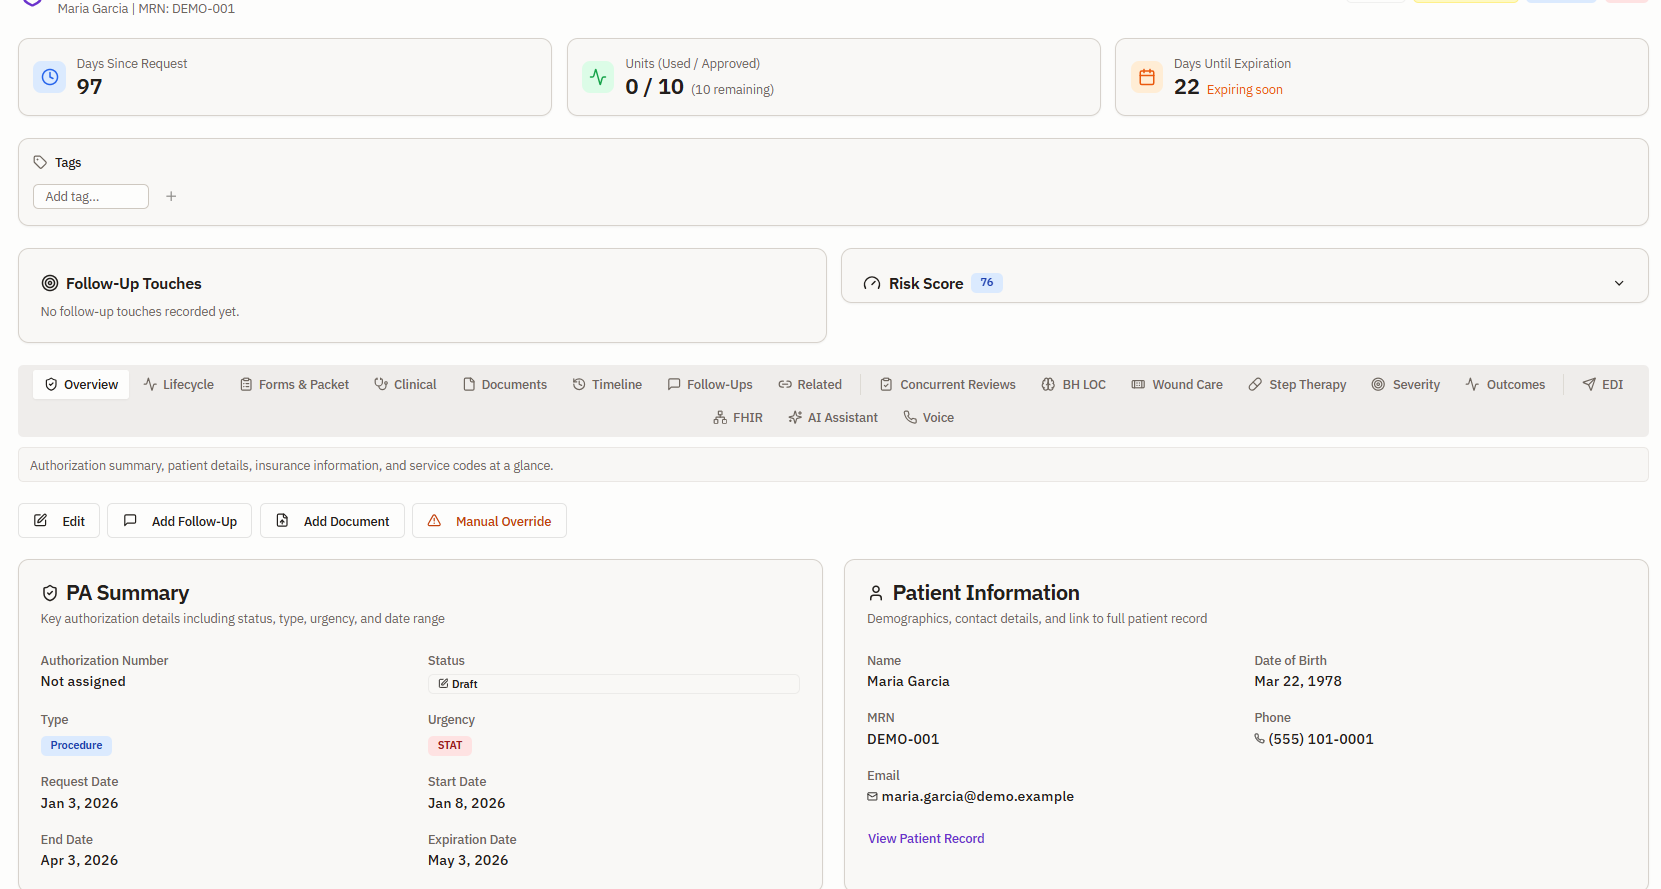The width and height of the screenshot is (1661, 889).
Task: Click the gauge icon beside Risk Score
Action: (x=872, y=284)
